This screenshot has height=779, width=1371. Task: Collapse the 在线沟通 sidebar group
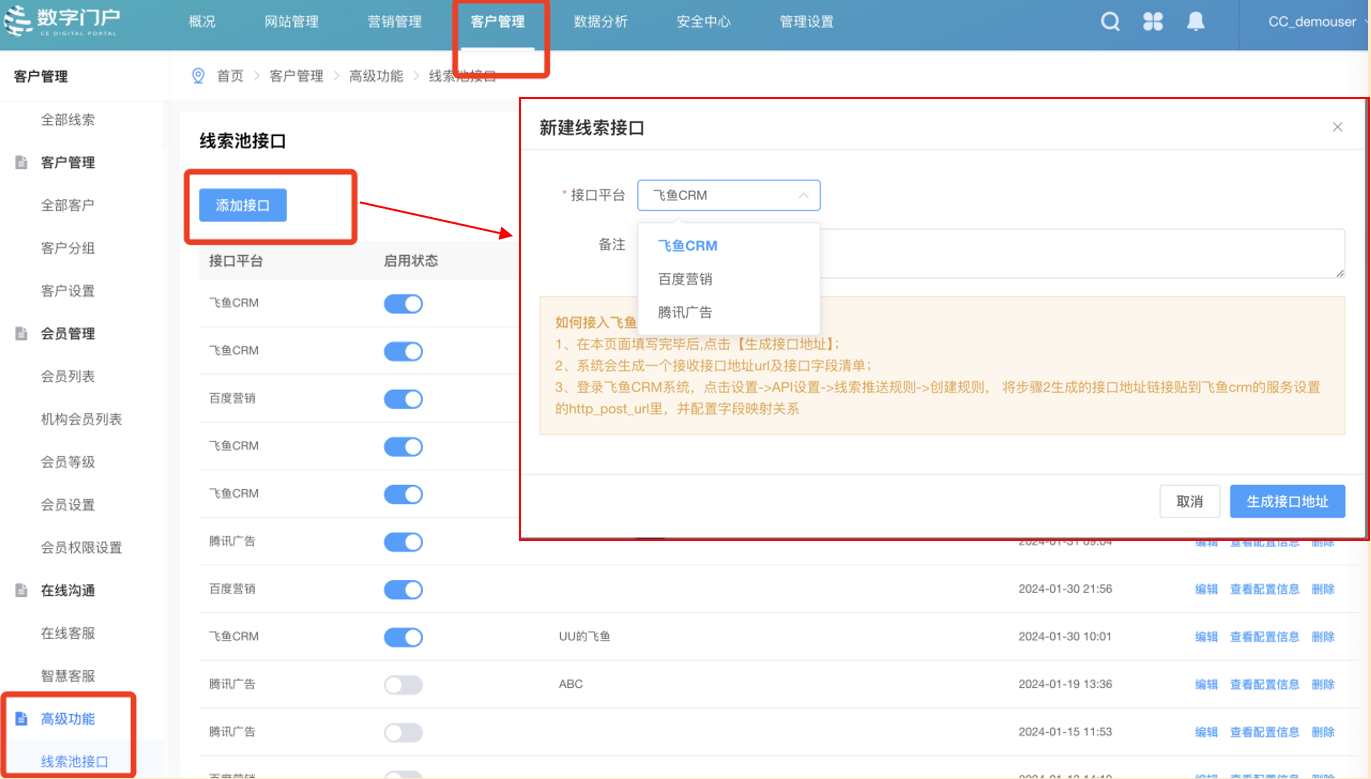(x=68, y=590)
